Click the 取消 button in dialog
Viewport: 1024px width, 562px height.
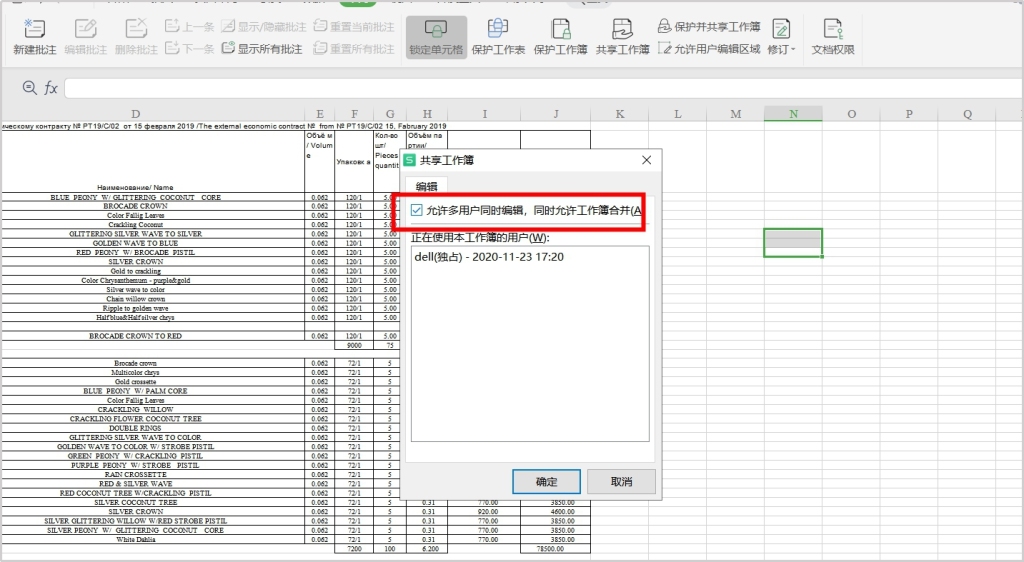tap(621, 482)
